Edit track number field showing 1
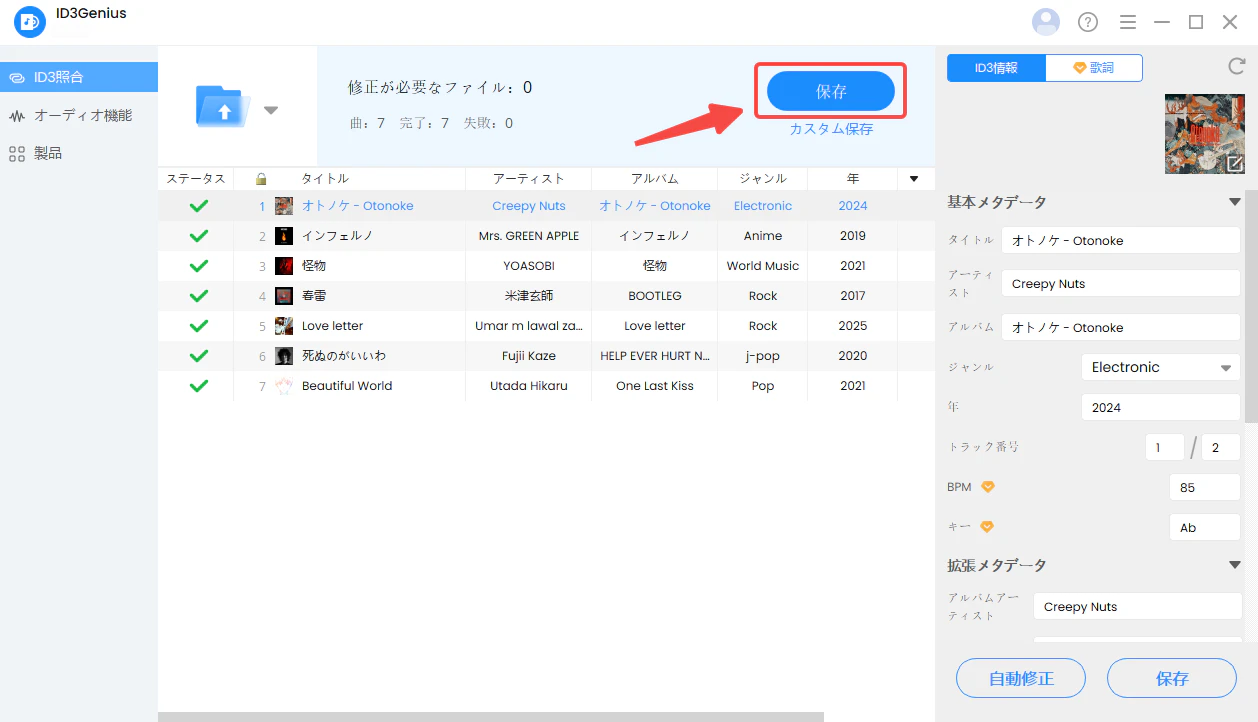The height and width of the screenshot is (722, 1258). (x=1165, y=447)
